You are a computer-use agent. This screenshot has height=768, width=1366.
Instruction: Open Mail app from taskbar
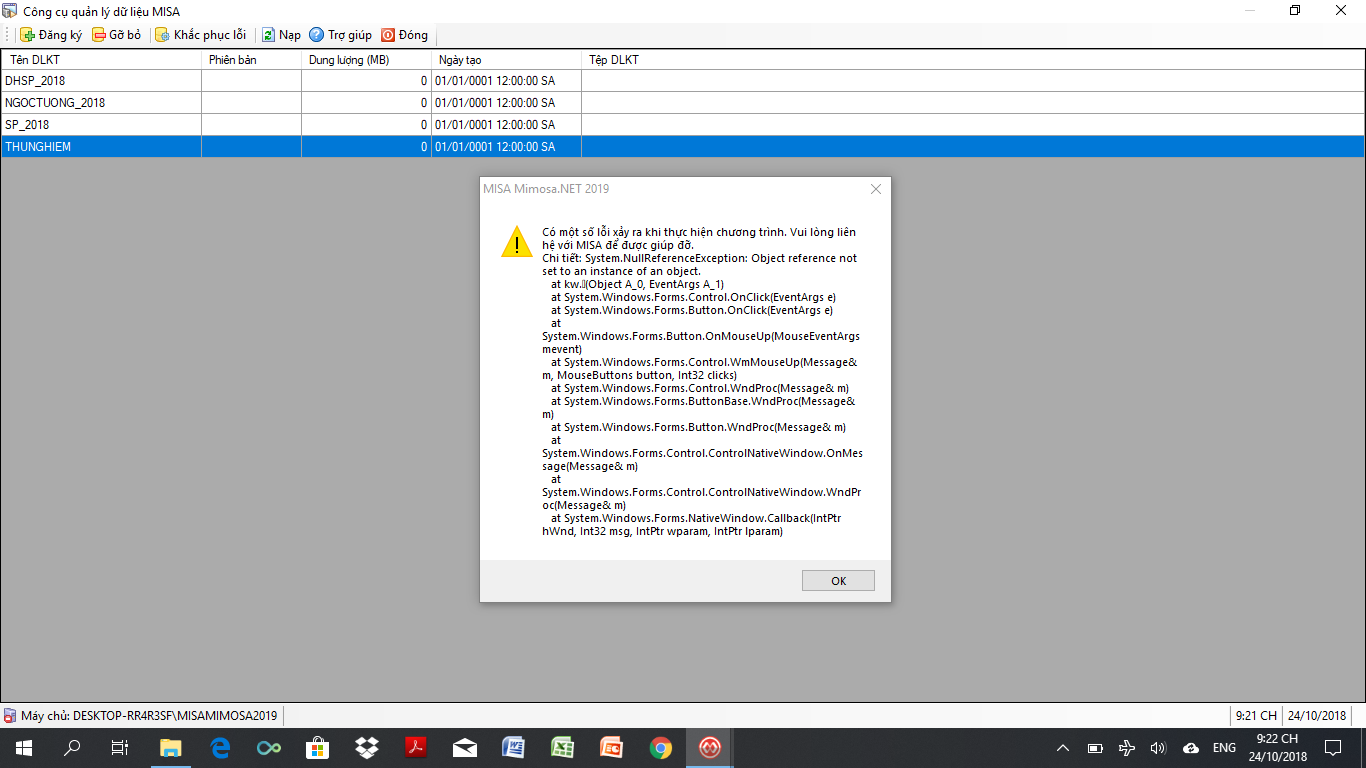pyautogui.click(x=465, y=748)
